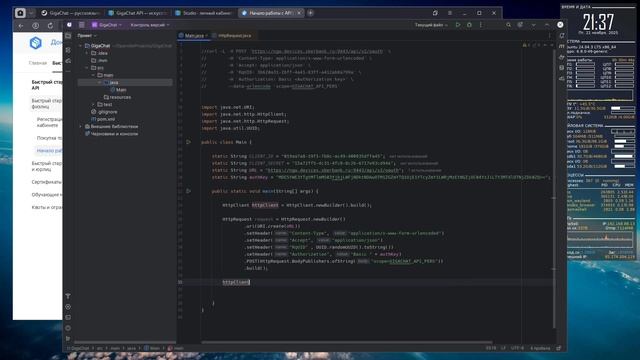The width and height of the screenshot is (640, 360).
Task: Click the URL link in the URL string
Action: pos(333,170)
